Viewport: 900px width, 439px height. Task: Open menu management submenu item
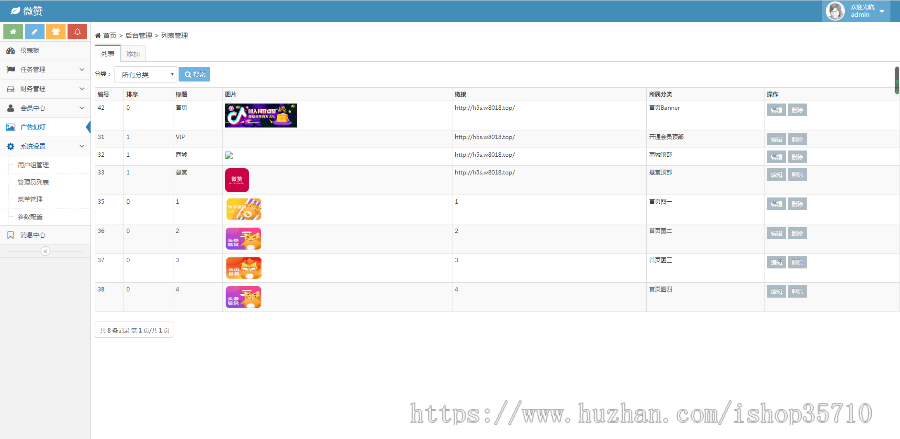[x=30, y=199]
